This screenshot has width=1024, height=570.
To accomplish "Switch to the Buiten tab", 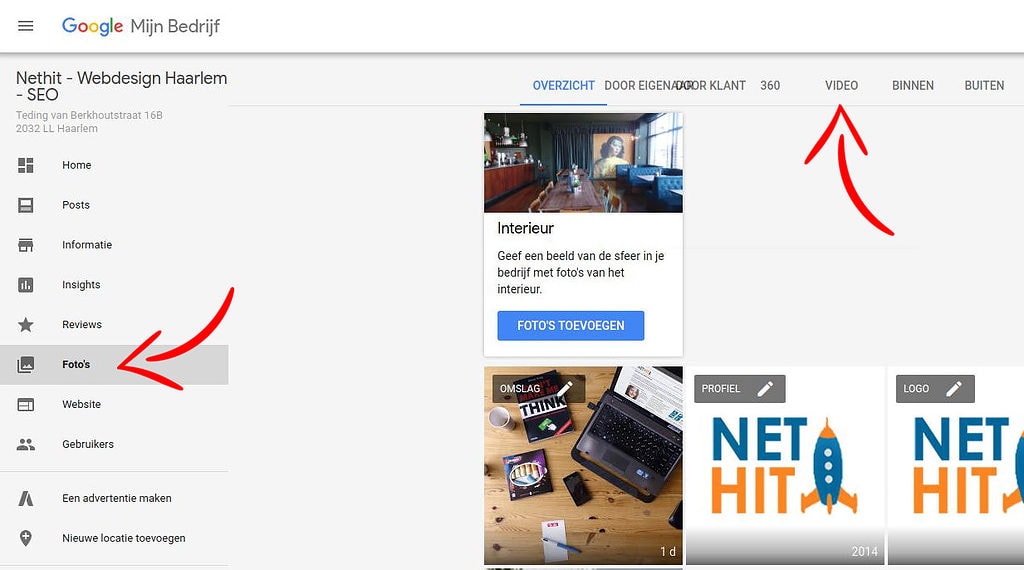I will tap(984, 86).
